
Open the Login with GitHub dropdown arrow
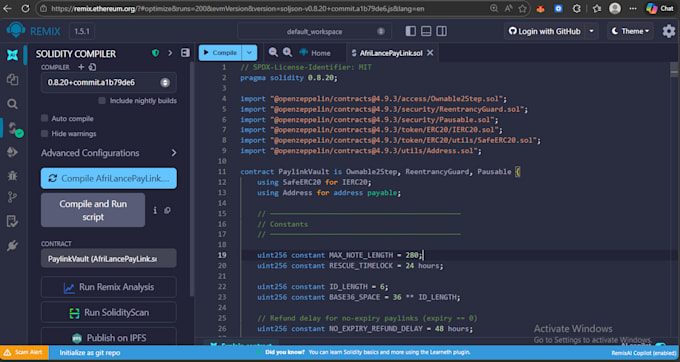pos(592,31)
